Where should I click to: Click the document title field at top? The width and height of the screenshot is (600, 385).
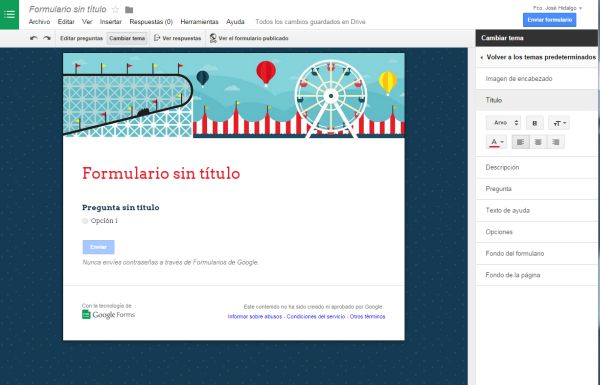tap(68, 9)
